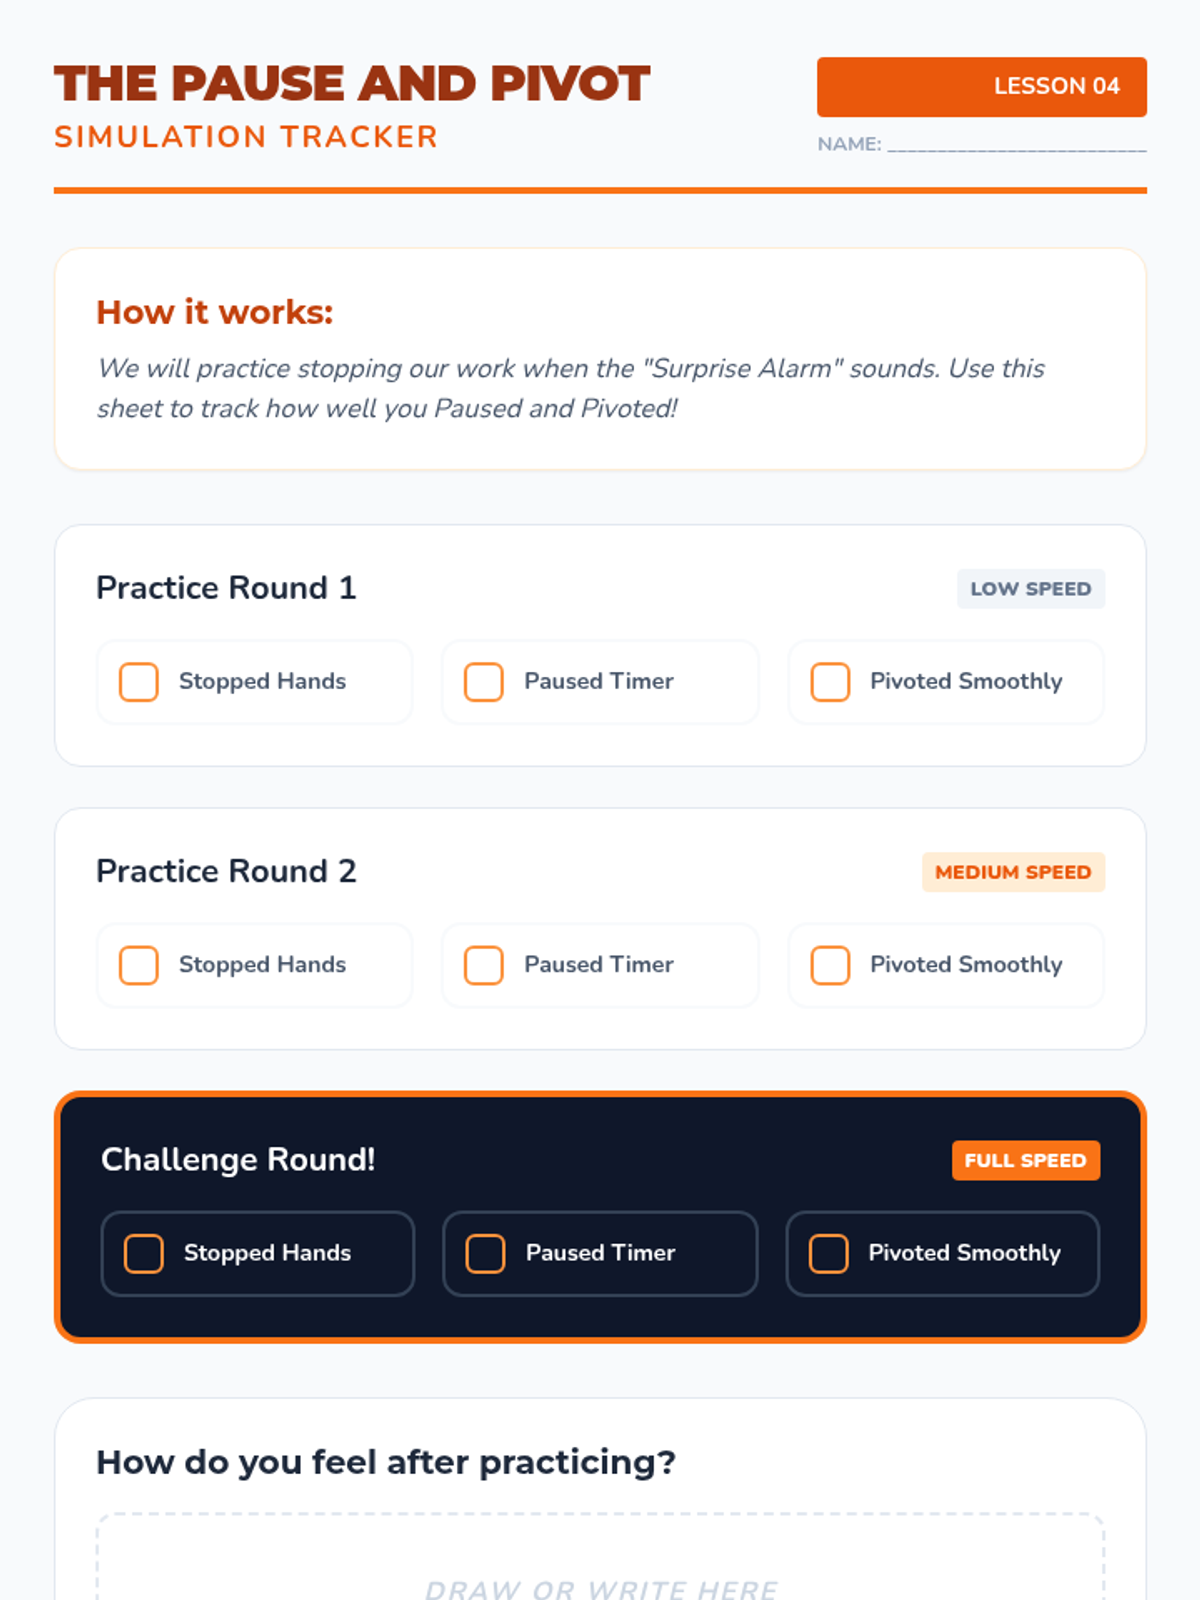Click the Challenge Round! heading

(238, 1160)
